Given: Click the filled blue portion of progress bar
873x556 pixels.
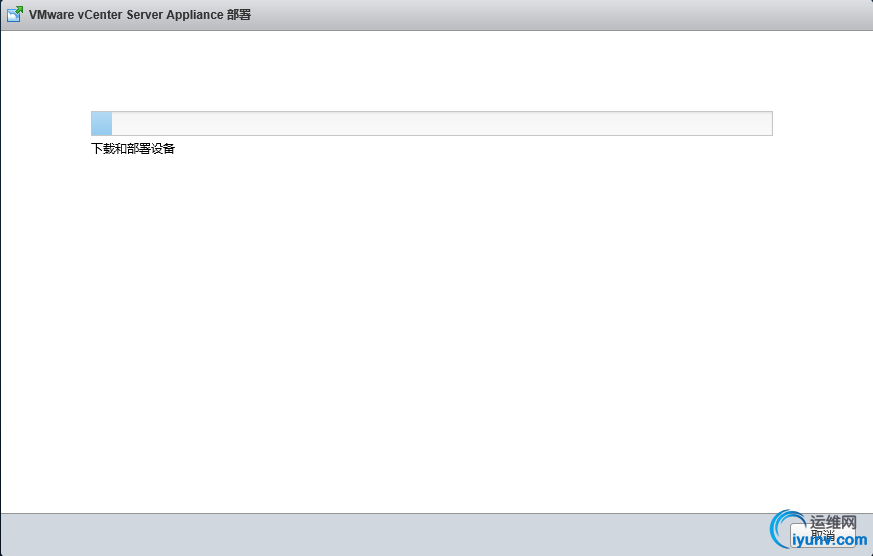Looking at the screenshot, I should (102, 124).
